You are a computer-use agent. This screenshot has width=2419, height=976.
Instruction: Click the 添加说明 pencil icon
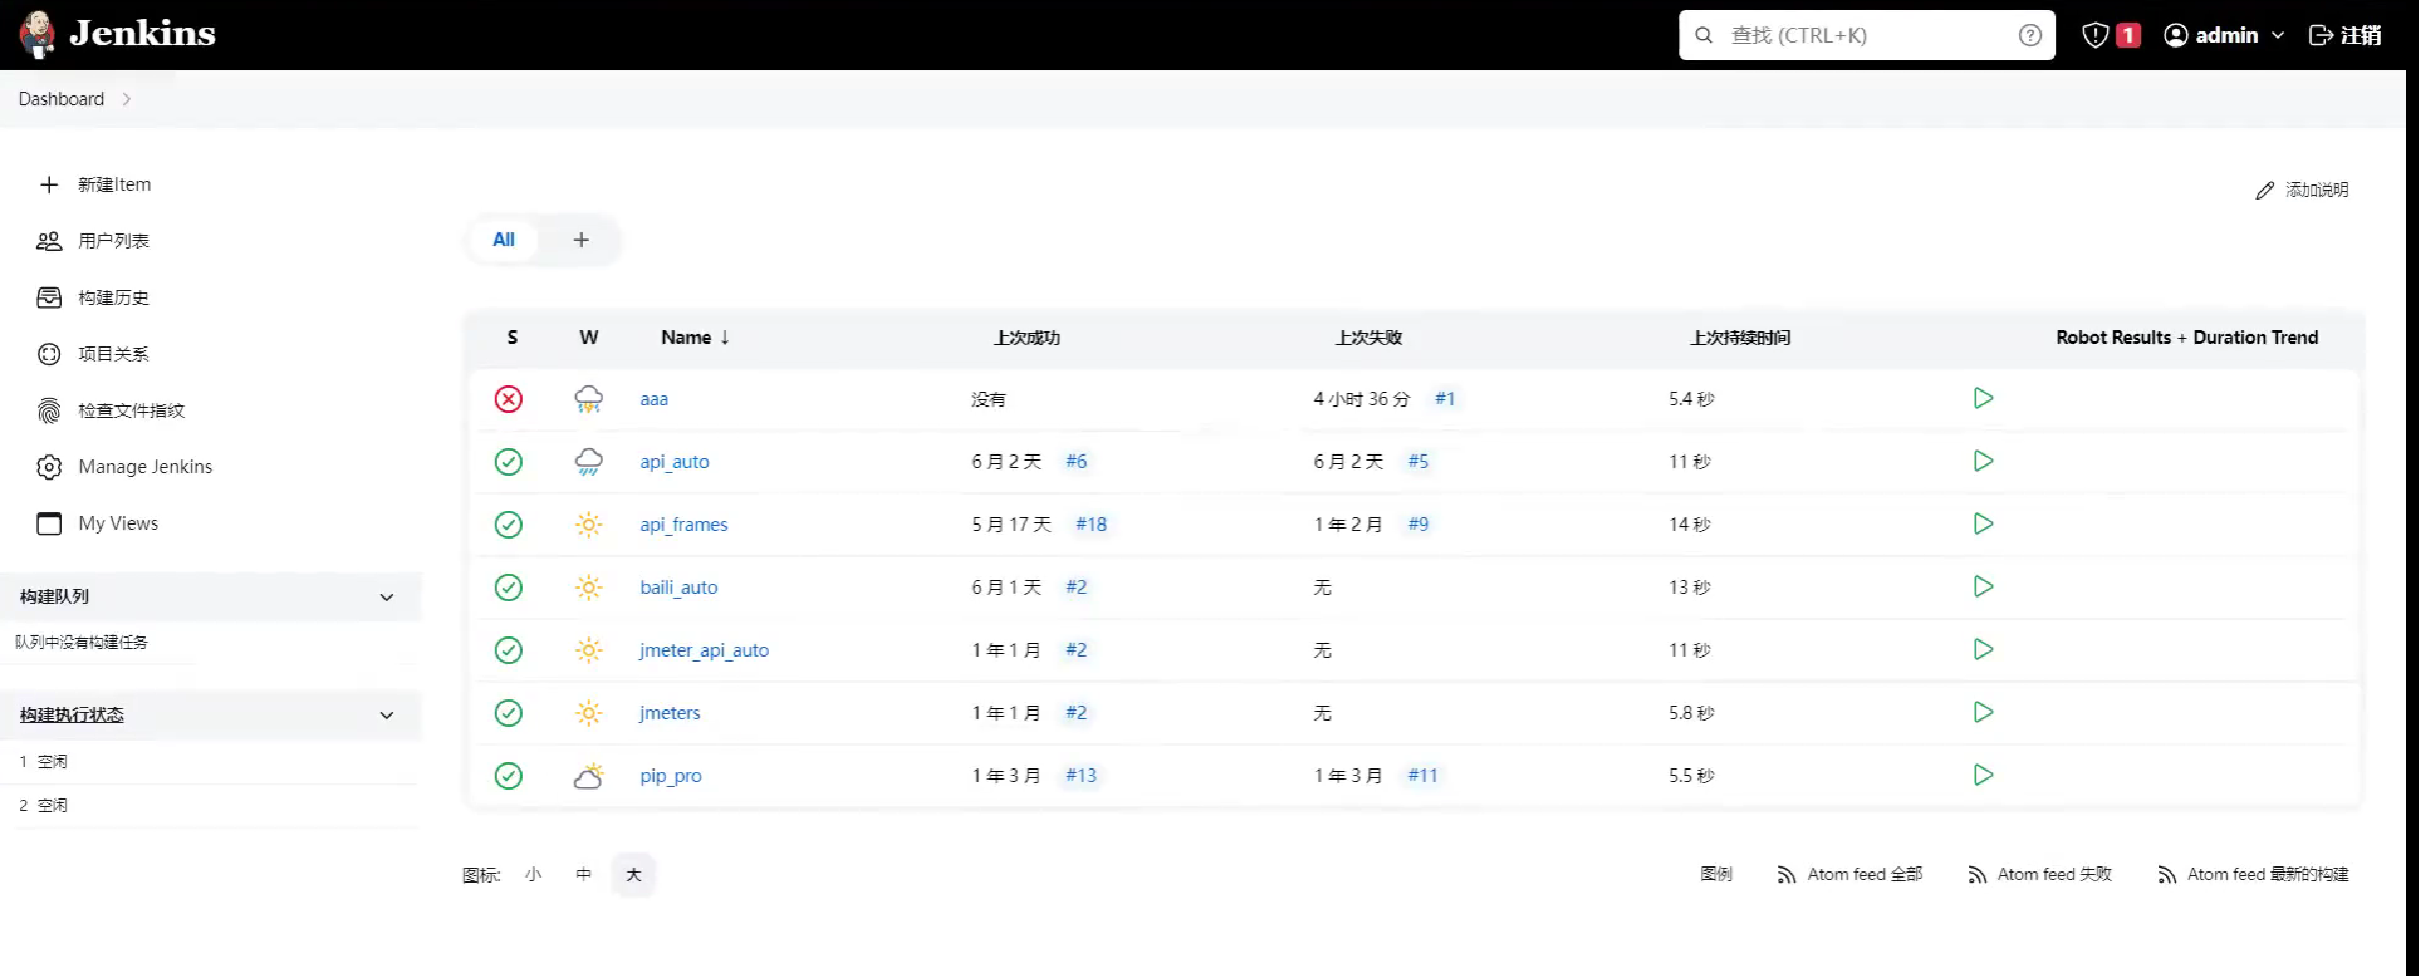[2265, 190]
